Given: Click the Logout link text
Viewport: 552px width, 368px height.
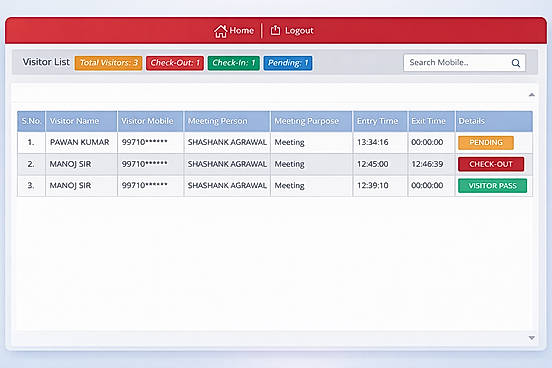Looking at the screenshot, I should (x=299, y=31).
